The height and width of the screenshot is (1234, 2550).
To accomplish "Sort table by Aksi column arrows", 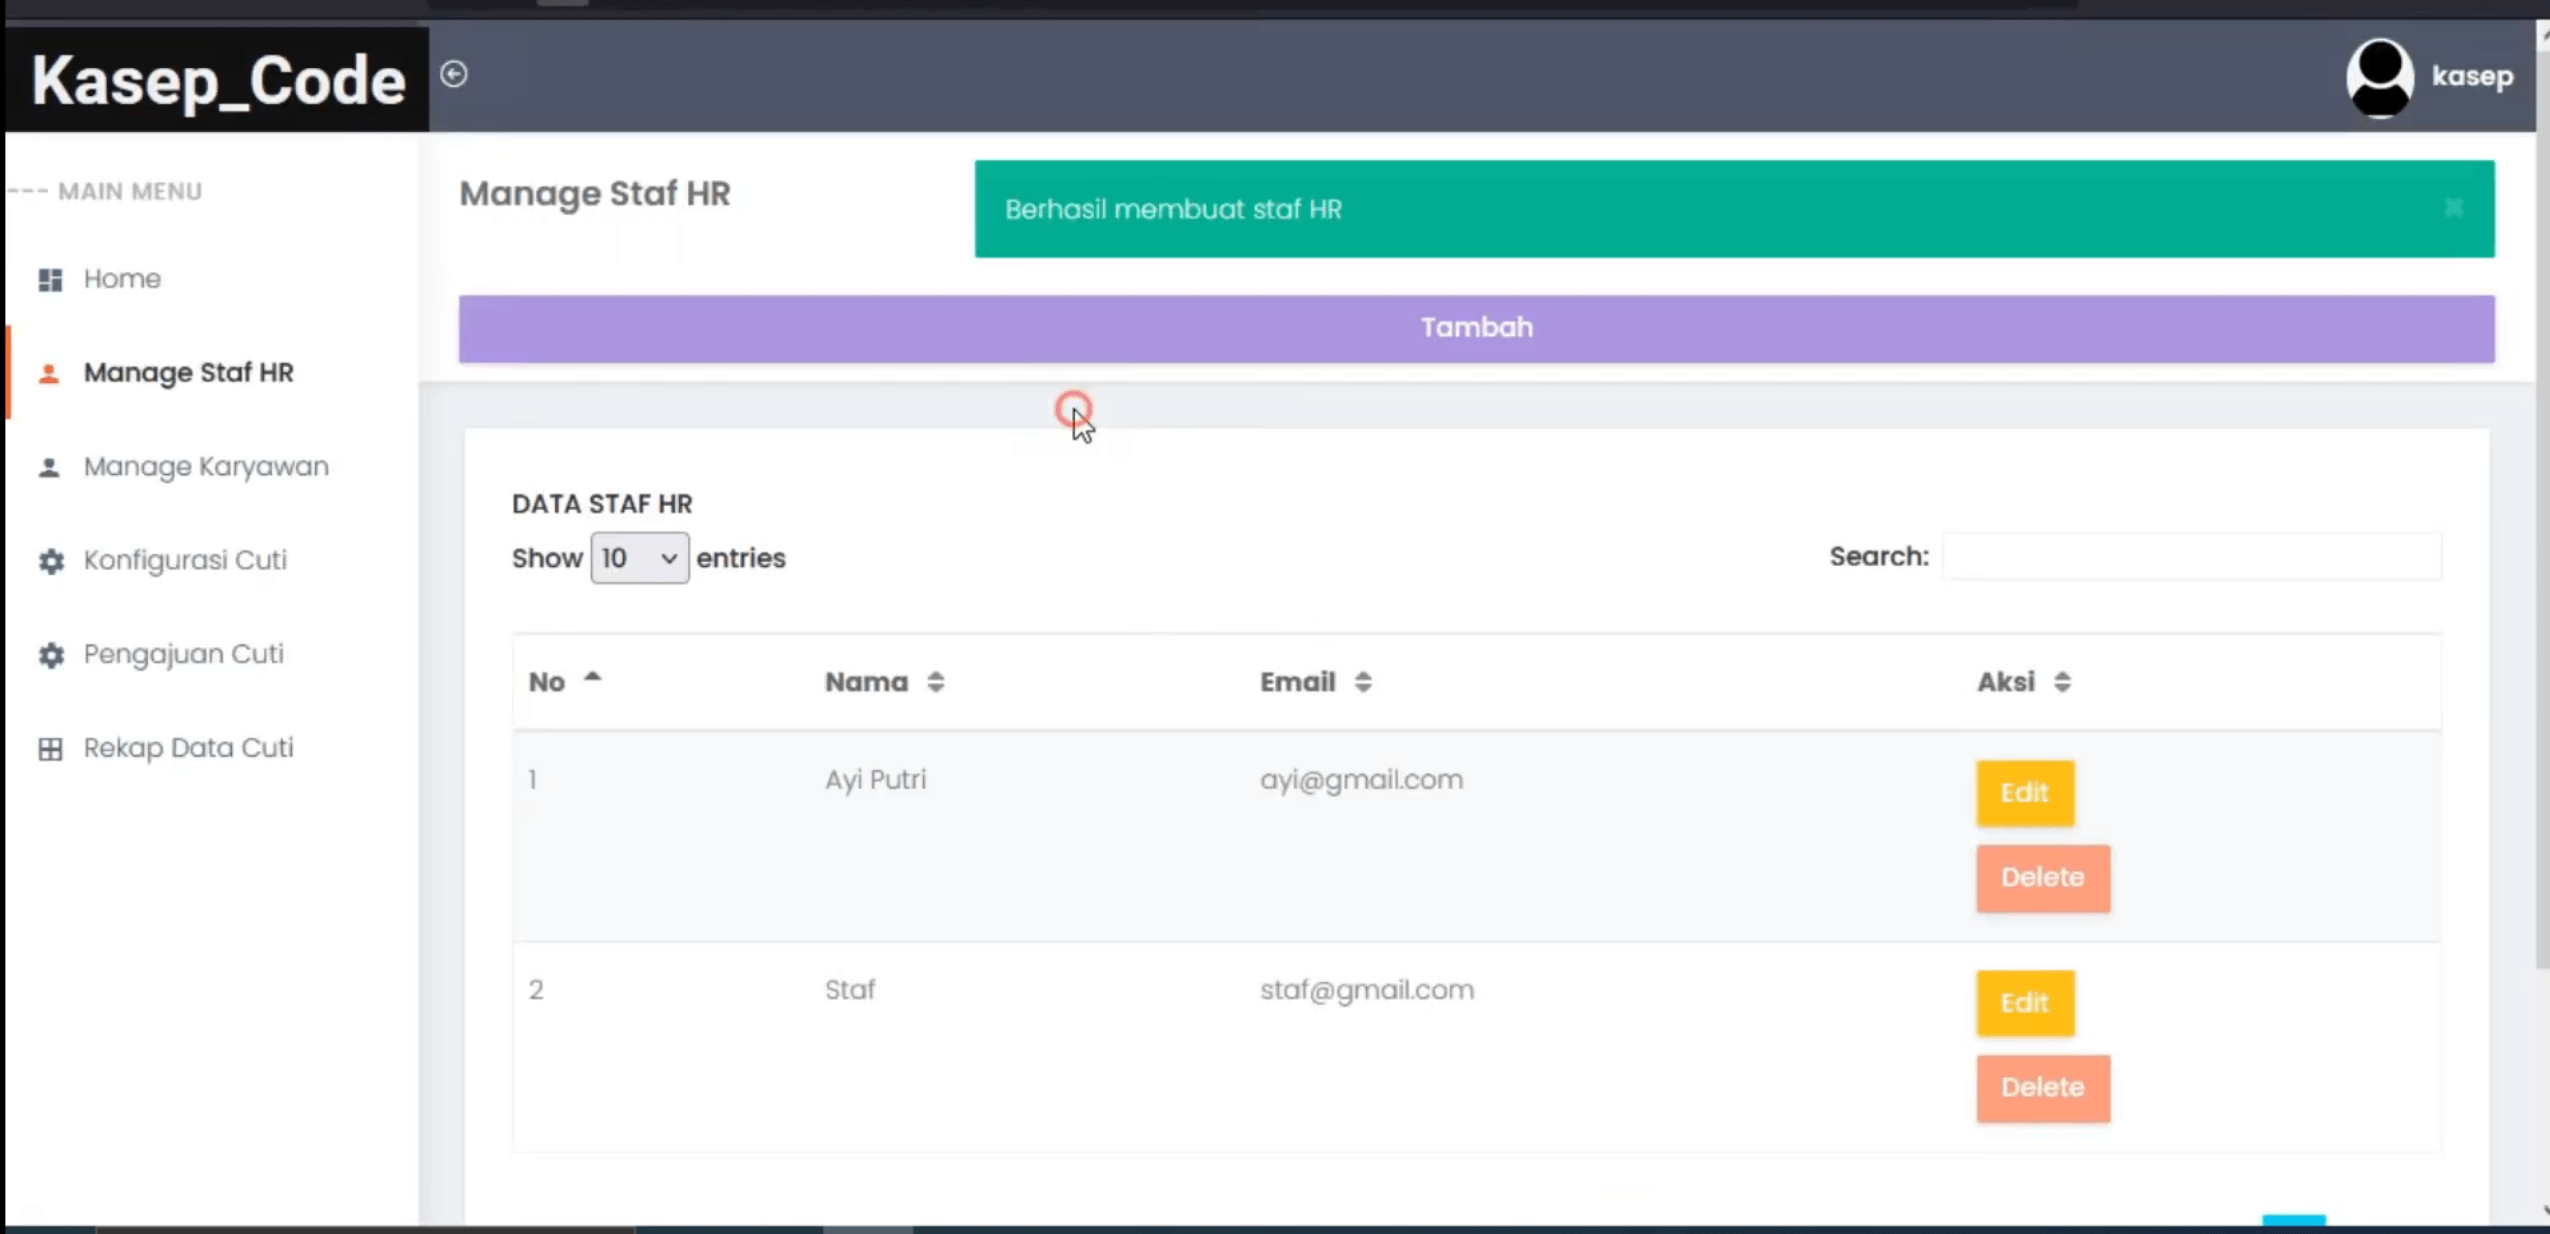I will point(2062,682).
